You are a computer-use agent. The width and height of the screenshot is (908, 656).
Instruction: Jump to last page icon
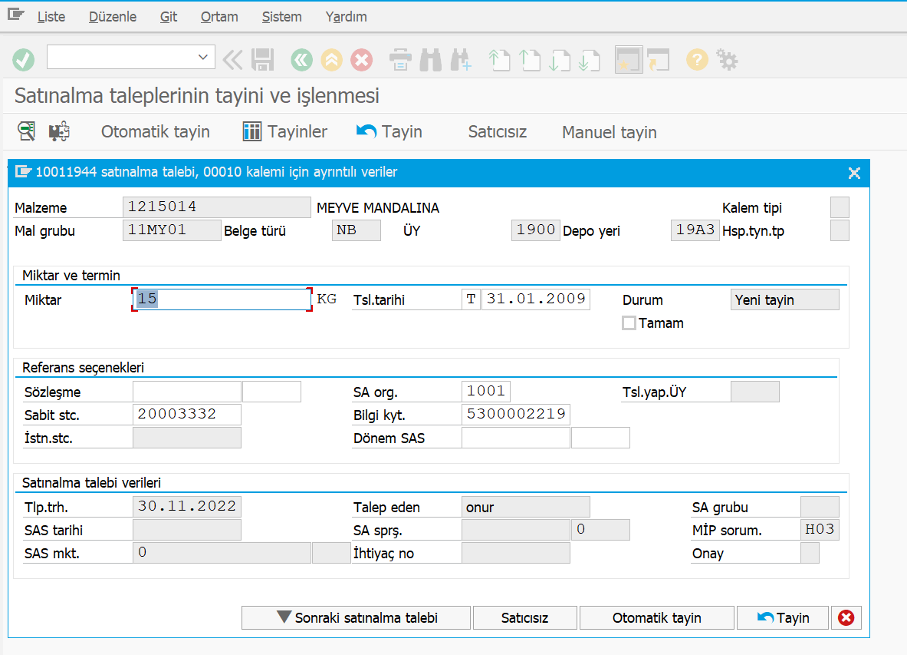[590, 60]
